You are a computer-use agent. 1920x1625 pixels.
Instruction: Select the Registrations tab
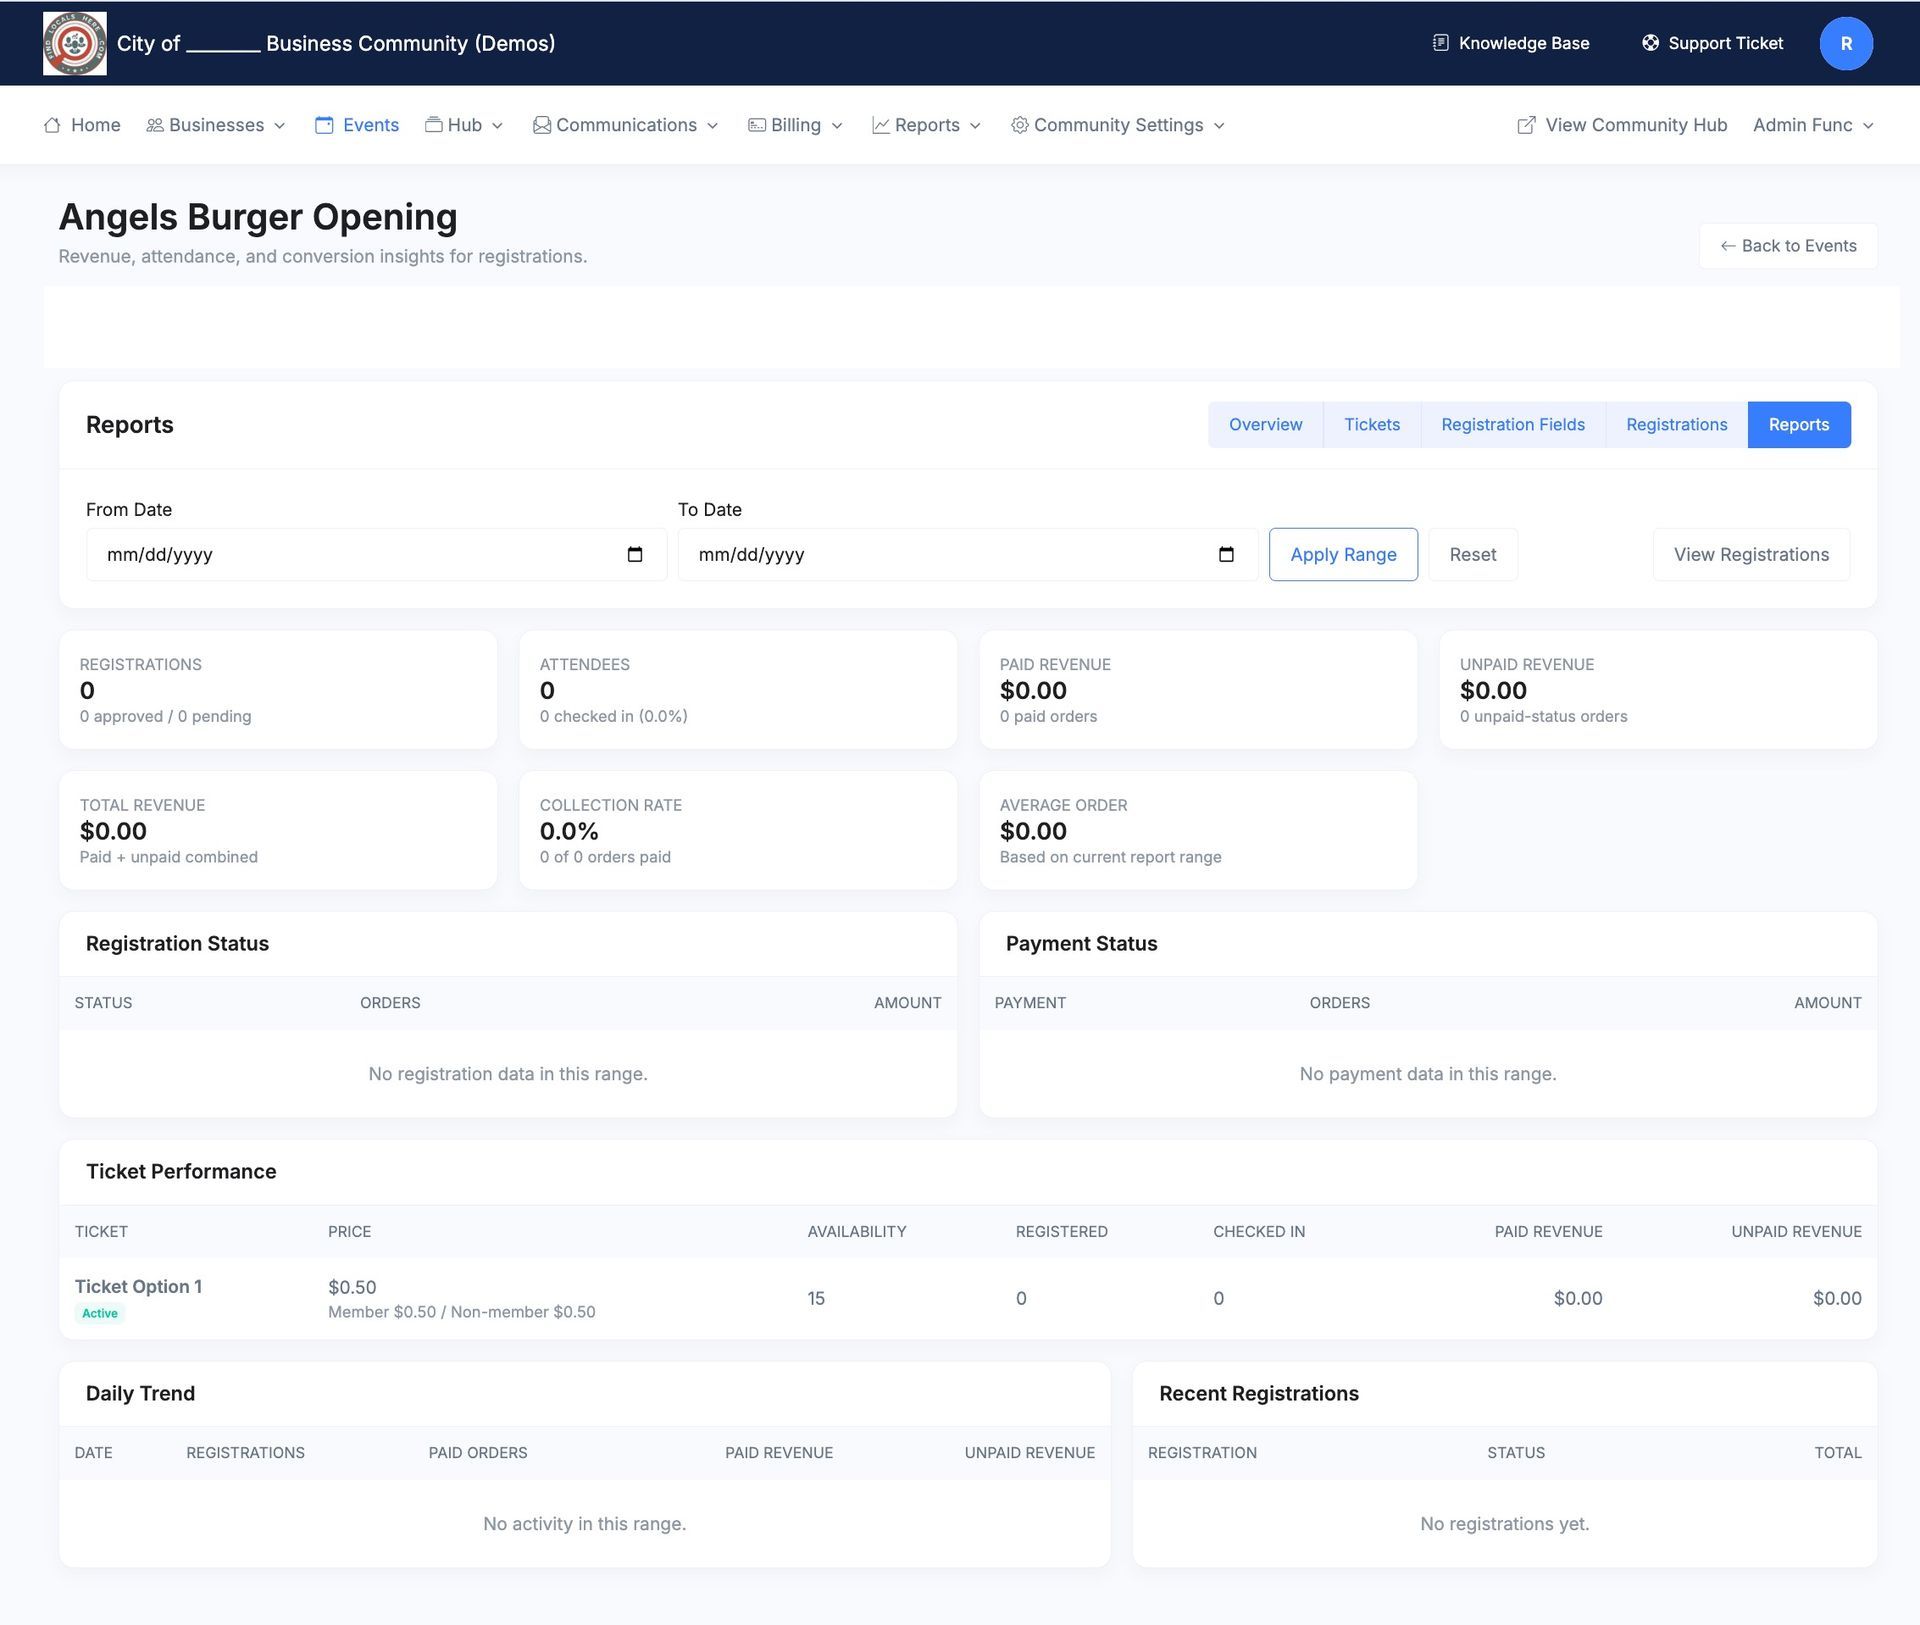click(1676, 424)
